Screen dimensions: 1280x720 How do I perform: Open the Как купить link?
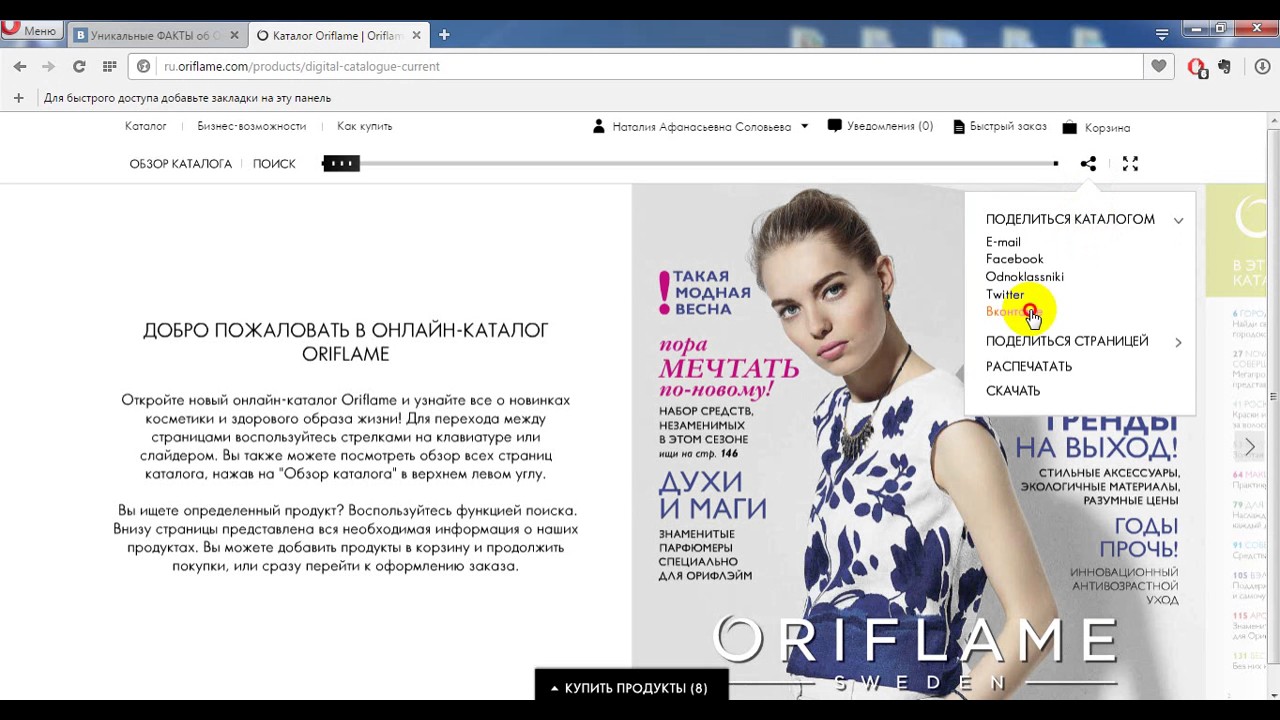364,126
